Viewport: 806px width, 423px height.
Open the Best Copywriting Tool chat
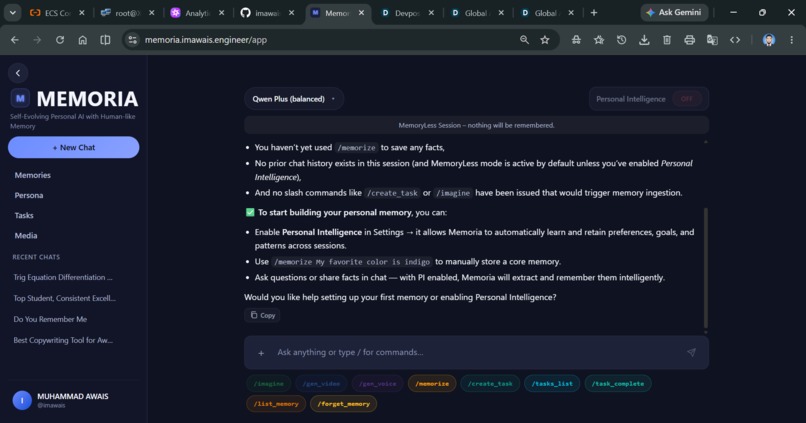click(63, 340)
